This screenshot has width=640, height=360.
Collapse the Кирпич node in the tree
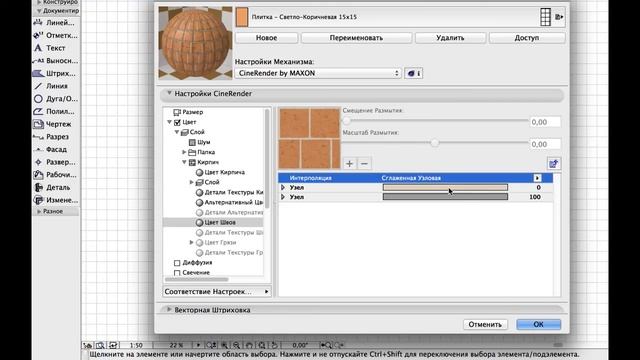(x=184, y=162)
